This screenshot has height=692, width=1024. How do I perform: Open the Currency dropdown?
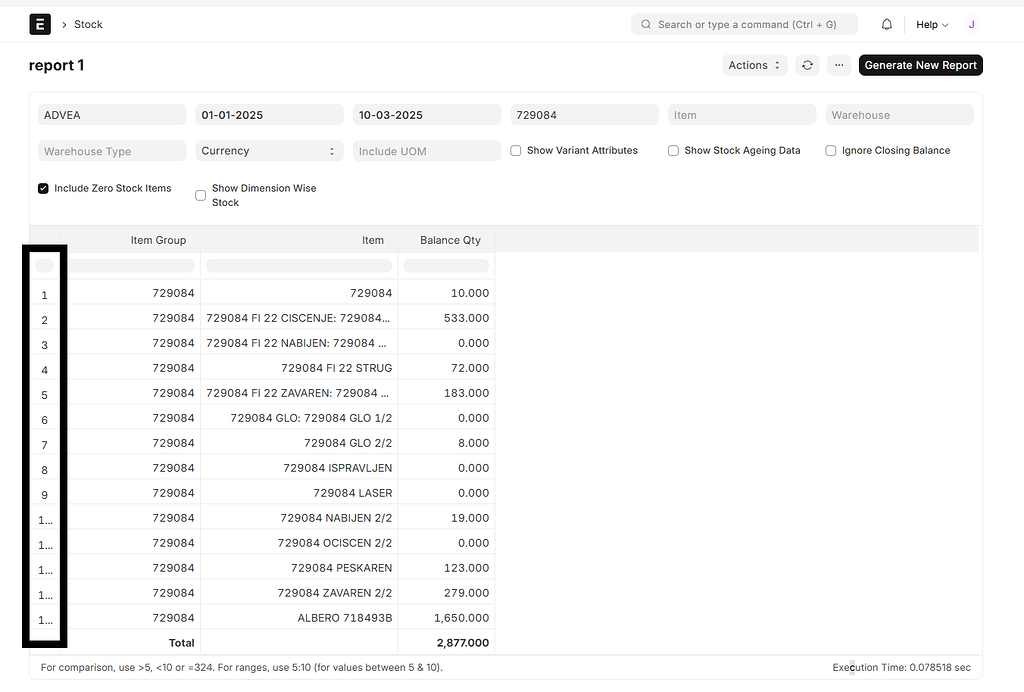click(x=268, y=150)
